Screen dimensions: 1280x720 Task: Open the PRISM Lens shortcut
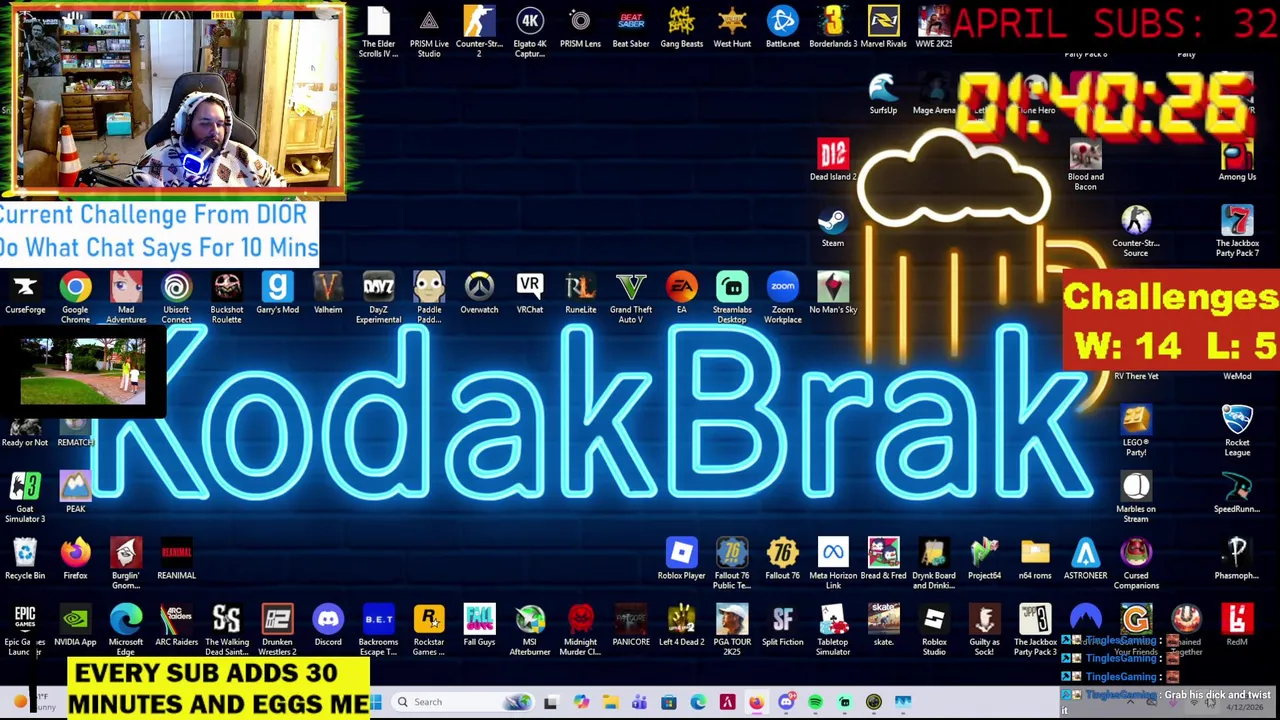tap(580, 28)
